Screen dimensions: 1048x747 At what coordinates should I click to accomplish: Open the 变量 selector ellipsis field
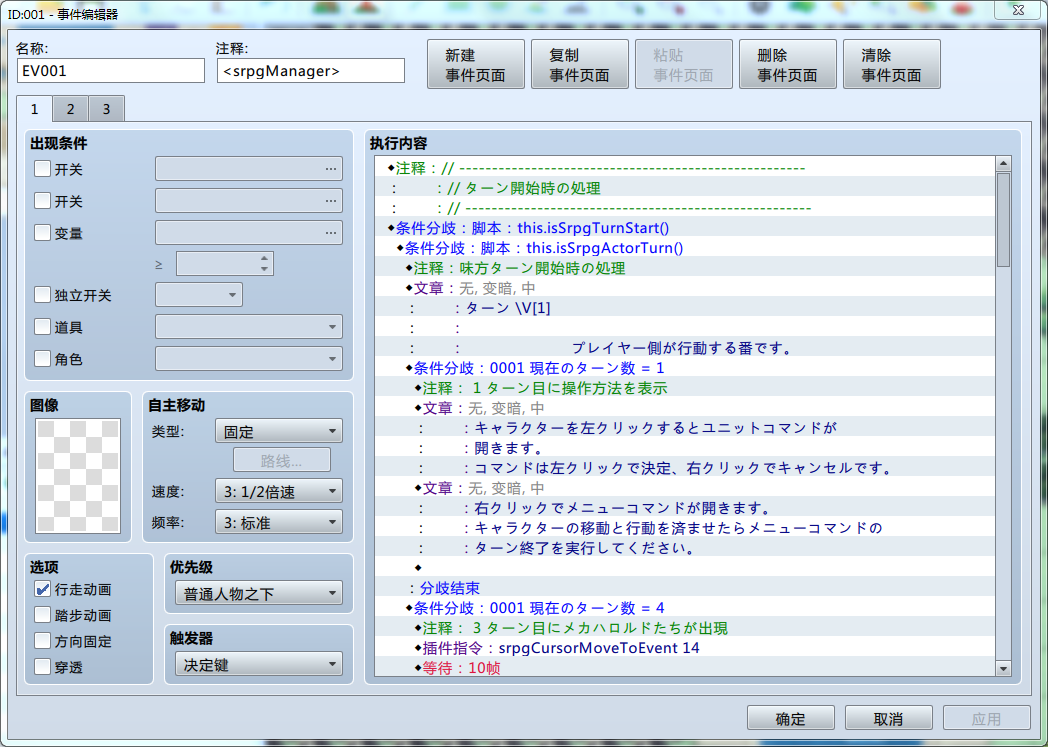(x=249, y=233)
